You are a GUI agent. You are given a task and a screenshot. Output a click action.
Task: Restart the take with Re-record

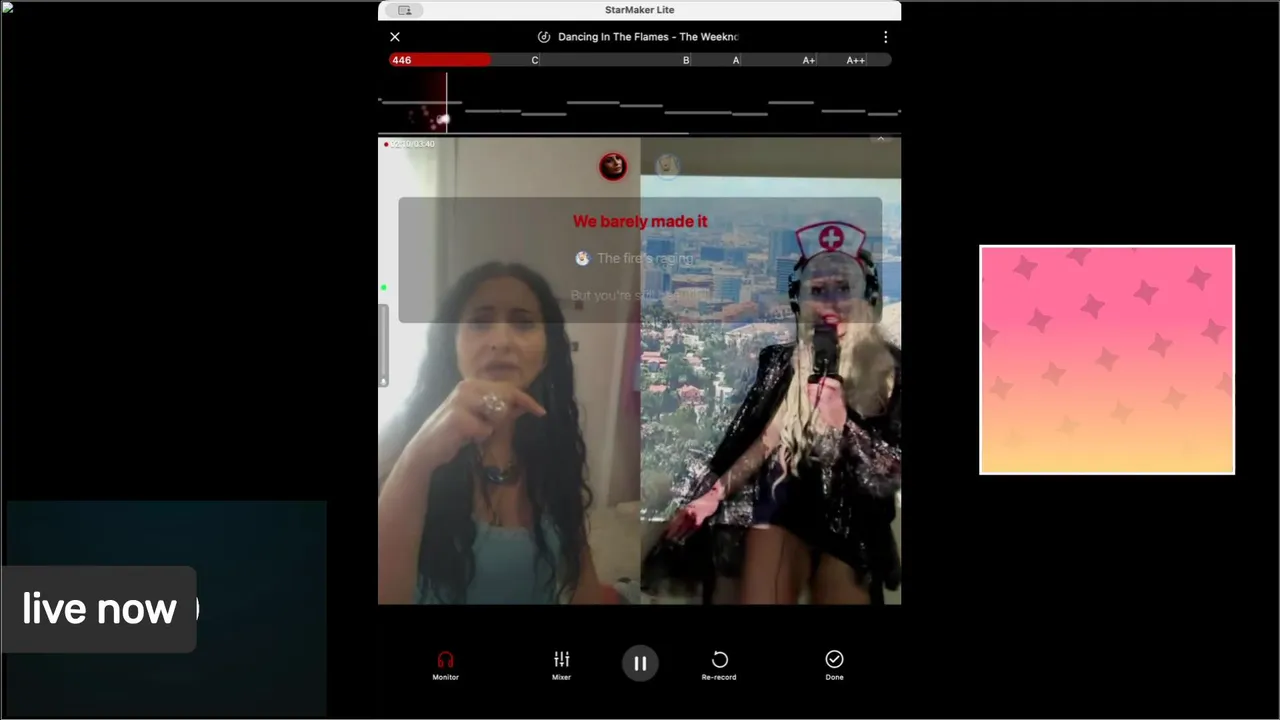click(x=719, y=665)
